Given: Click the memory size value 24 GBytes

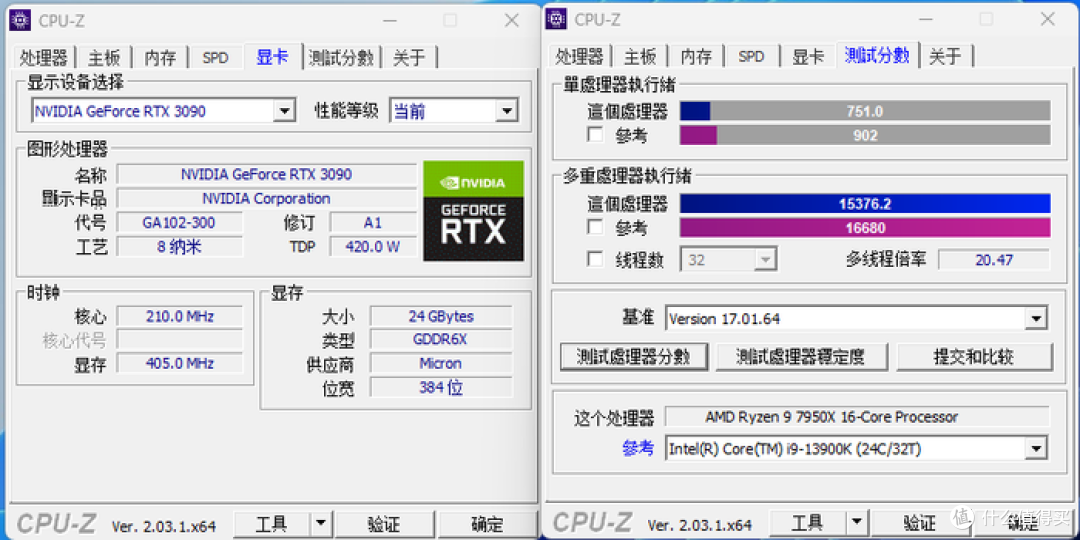Looking at the screenshot, I should coord(441,316).
